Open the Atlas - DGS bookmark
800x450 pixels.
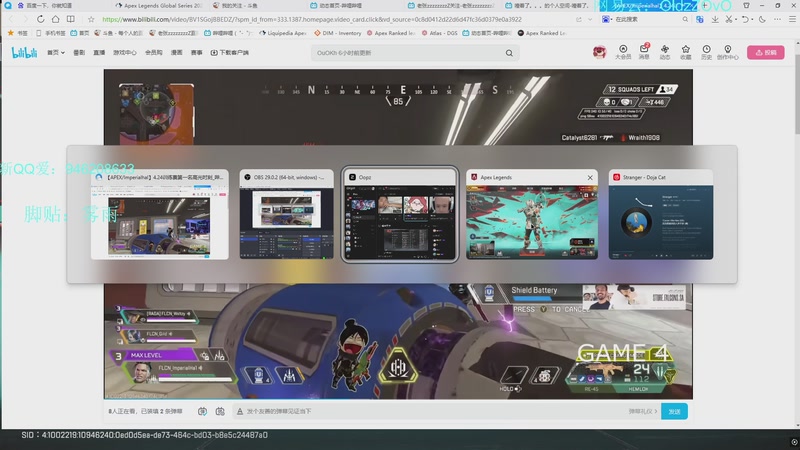pos(439,33)
